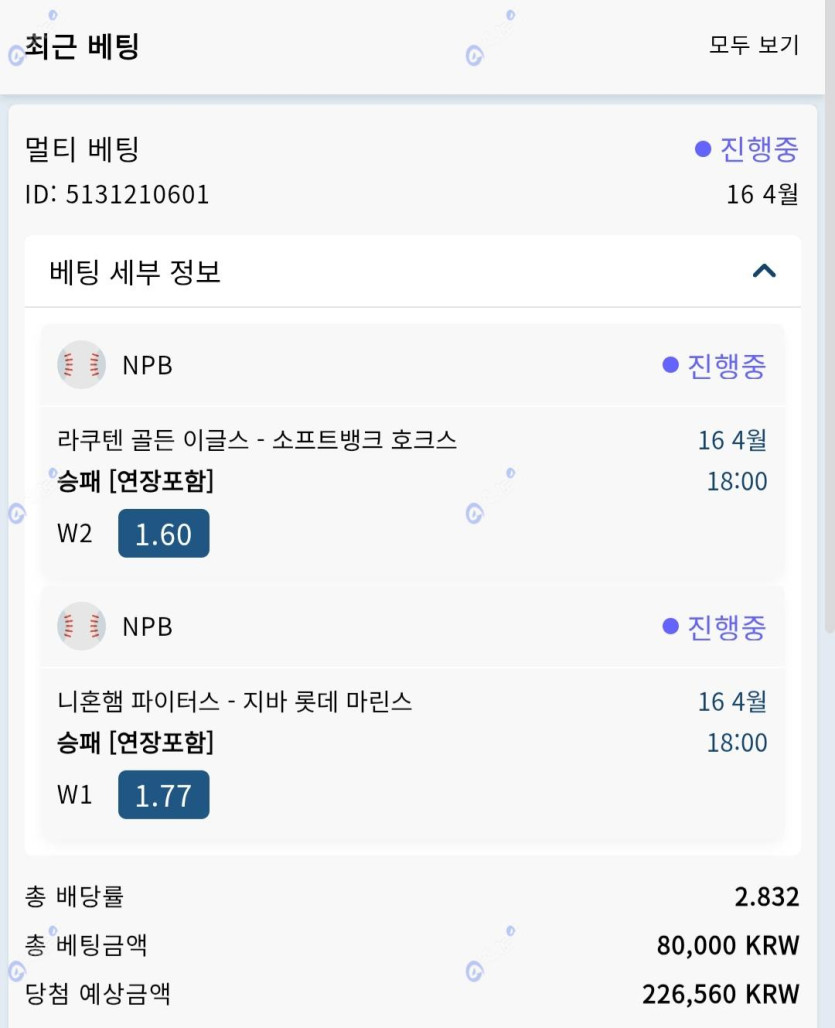The width and height of the screenshot is (835, 1028).
Task: Open the 모두 보기 link
Action: coord(754,45)
